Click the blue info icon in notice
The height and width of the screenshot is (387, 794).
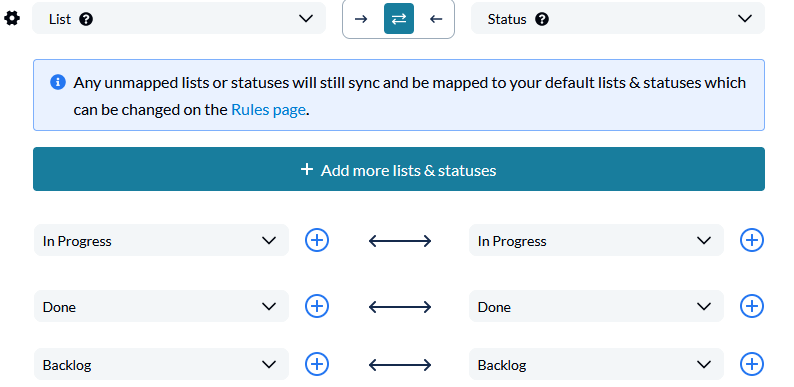tap(58, 82)
